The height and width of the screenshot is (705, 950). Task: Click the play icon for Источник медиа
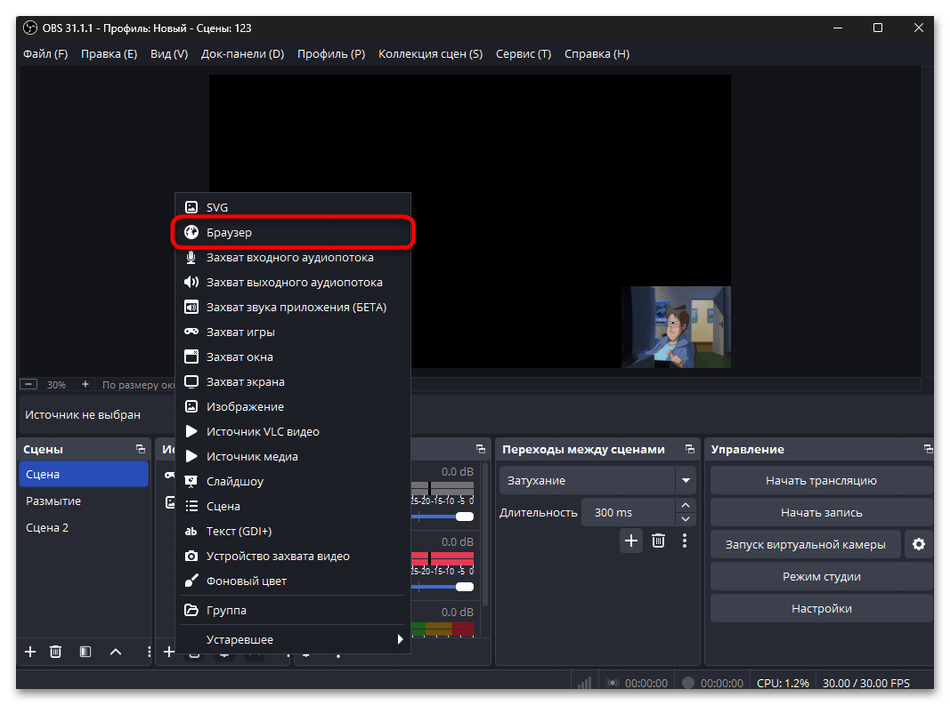(x=191, y=456)
